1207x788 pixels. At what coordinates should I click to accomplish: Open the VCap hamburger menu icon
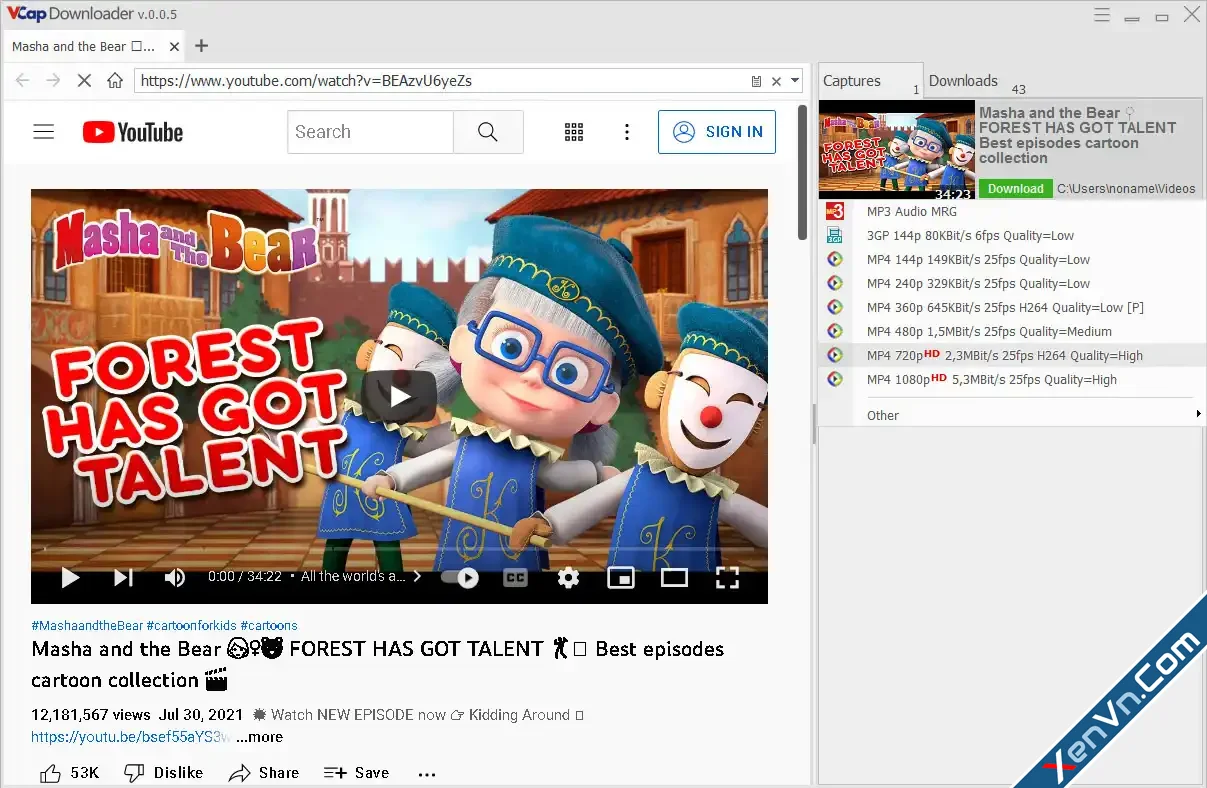pyautogui.click(x=1102, y=15)
